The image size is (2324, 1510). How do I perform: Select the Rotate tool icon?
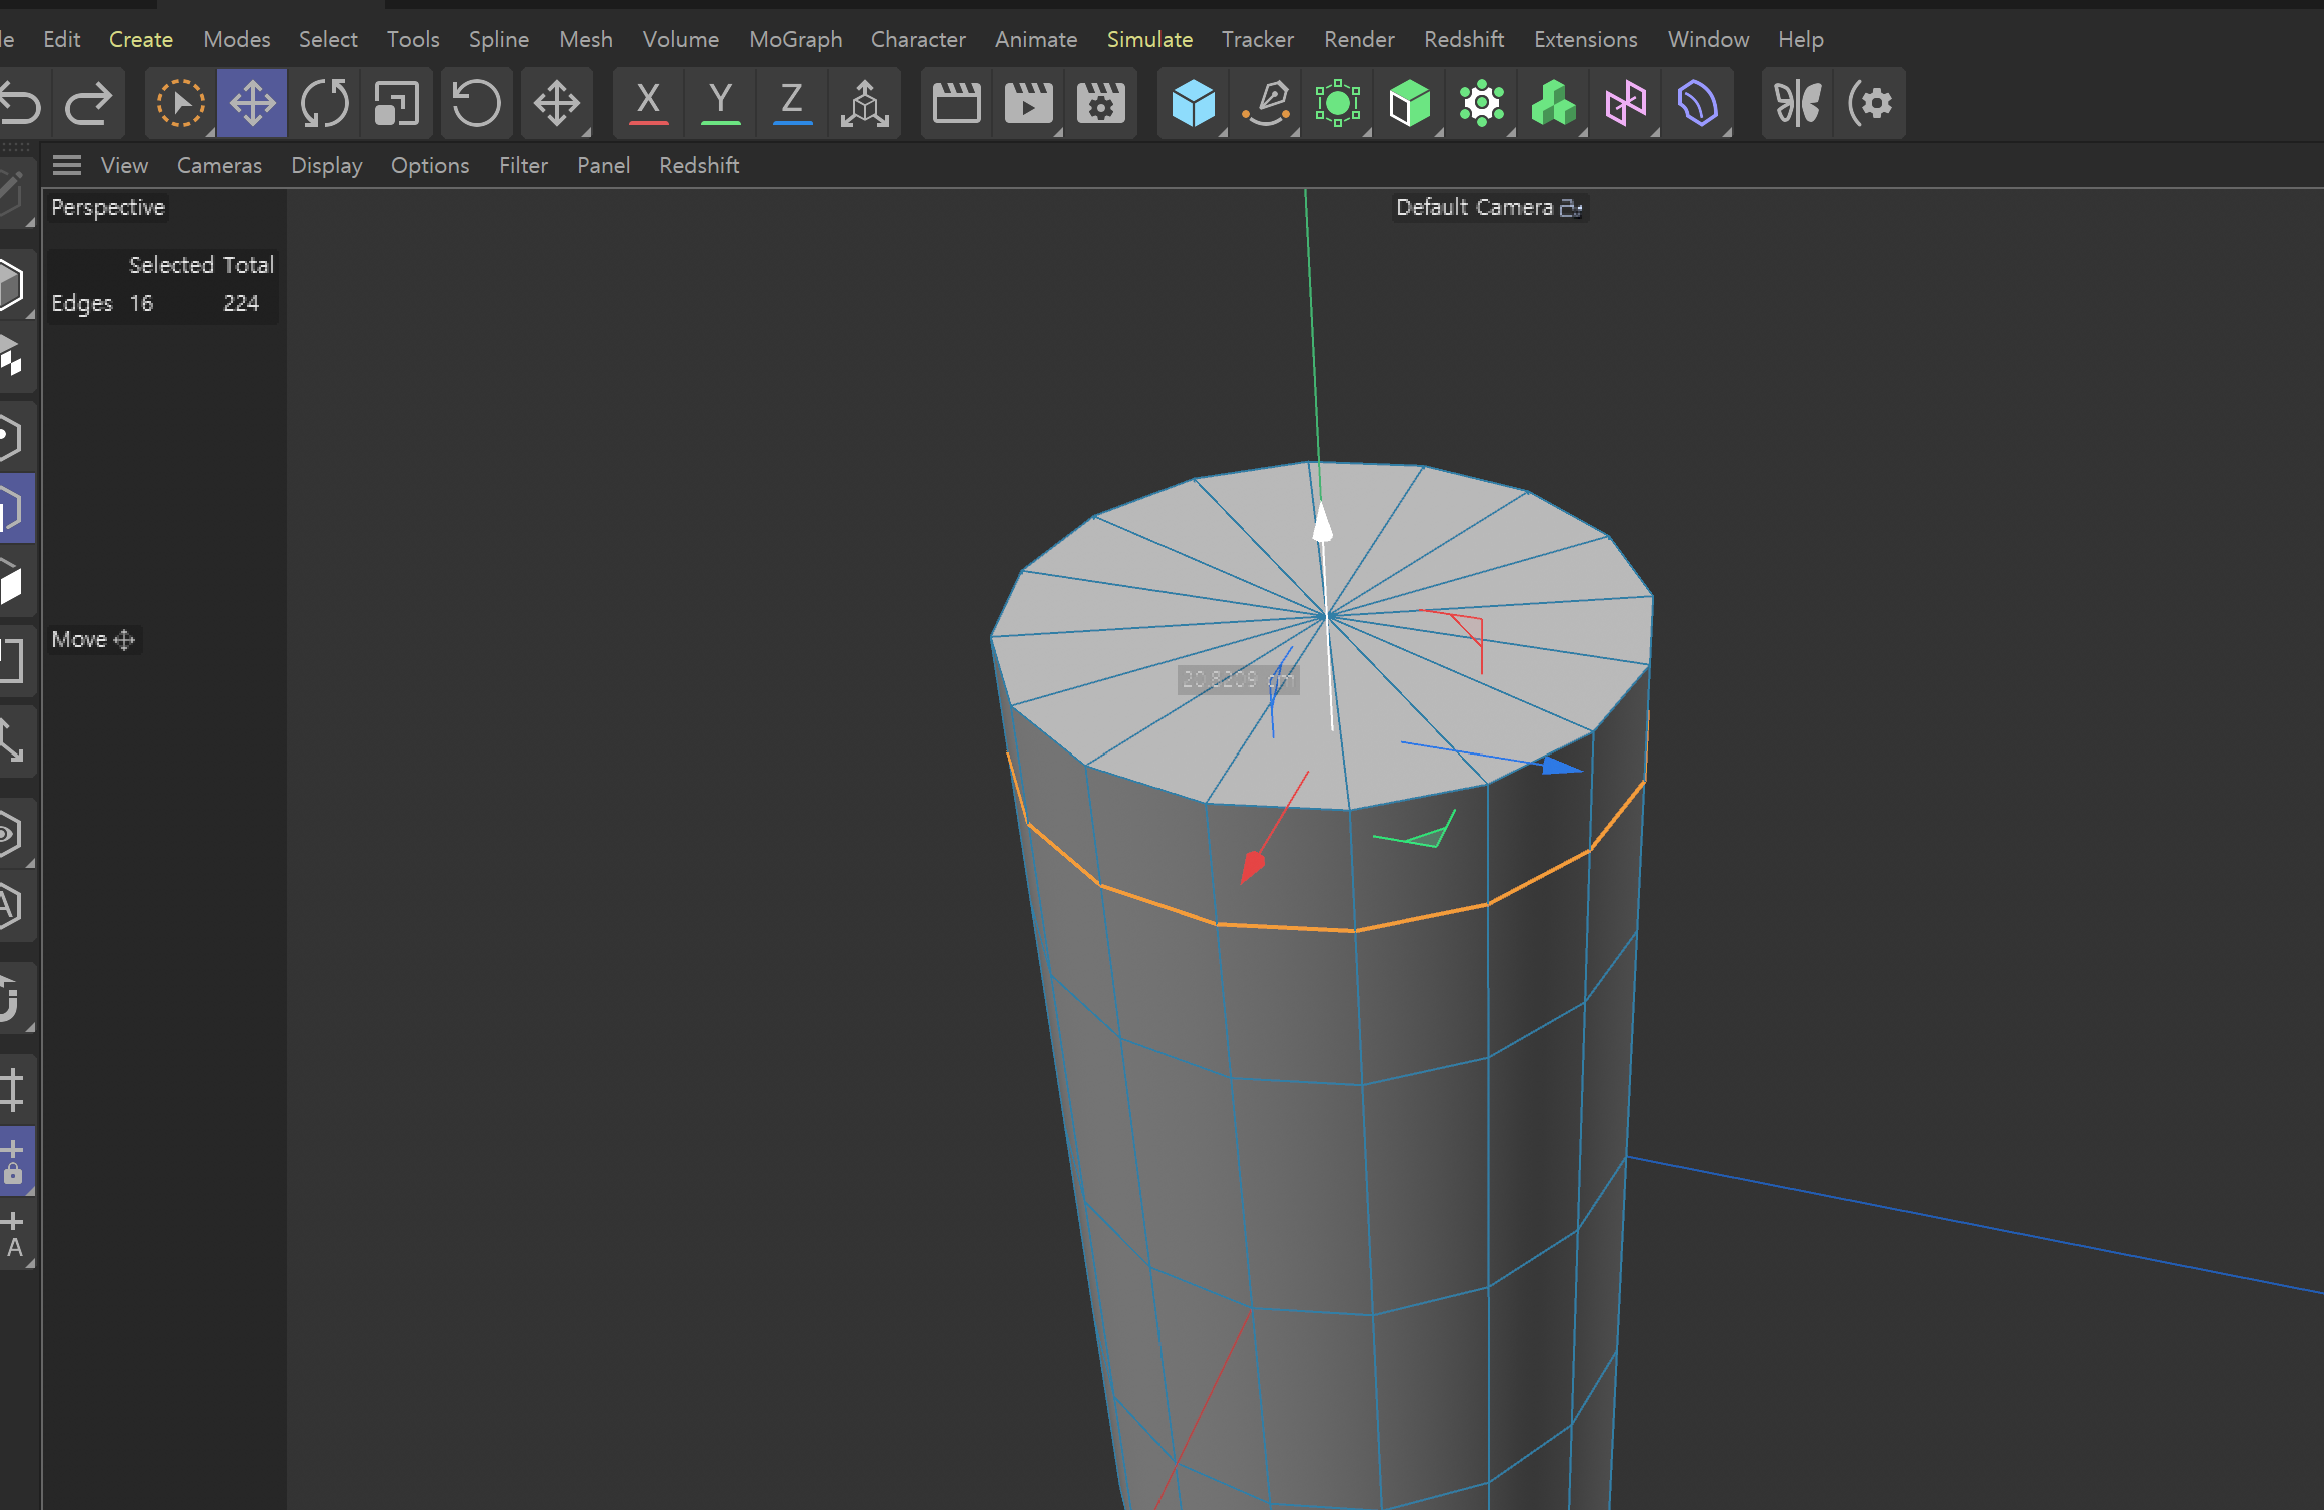coord(324,103)
